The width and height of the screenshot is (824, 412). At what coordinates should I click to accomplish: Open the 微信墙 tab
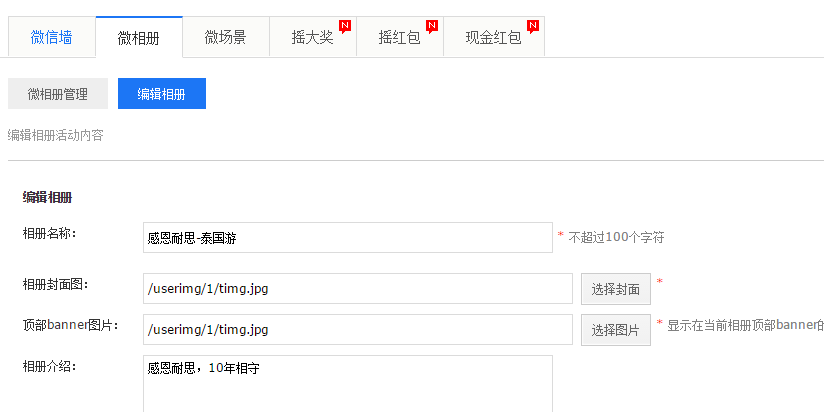pos(51,38)
